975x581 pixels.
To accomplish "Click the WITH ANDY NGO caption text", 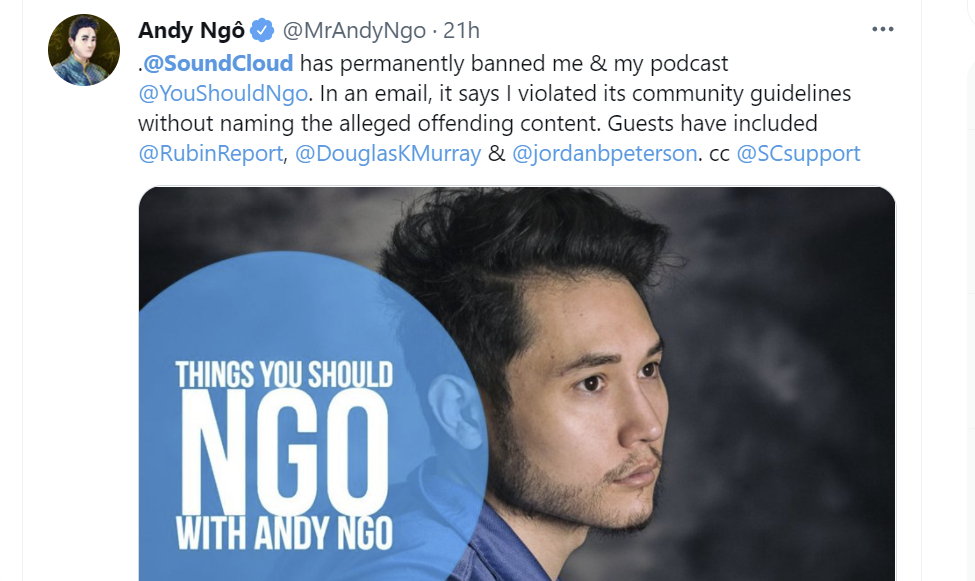I will coord(284,533).
